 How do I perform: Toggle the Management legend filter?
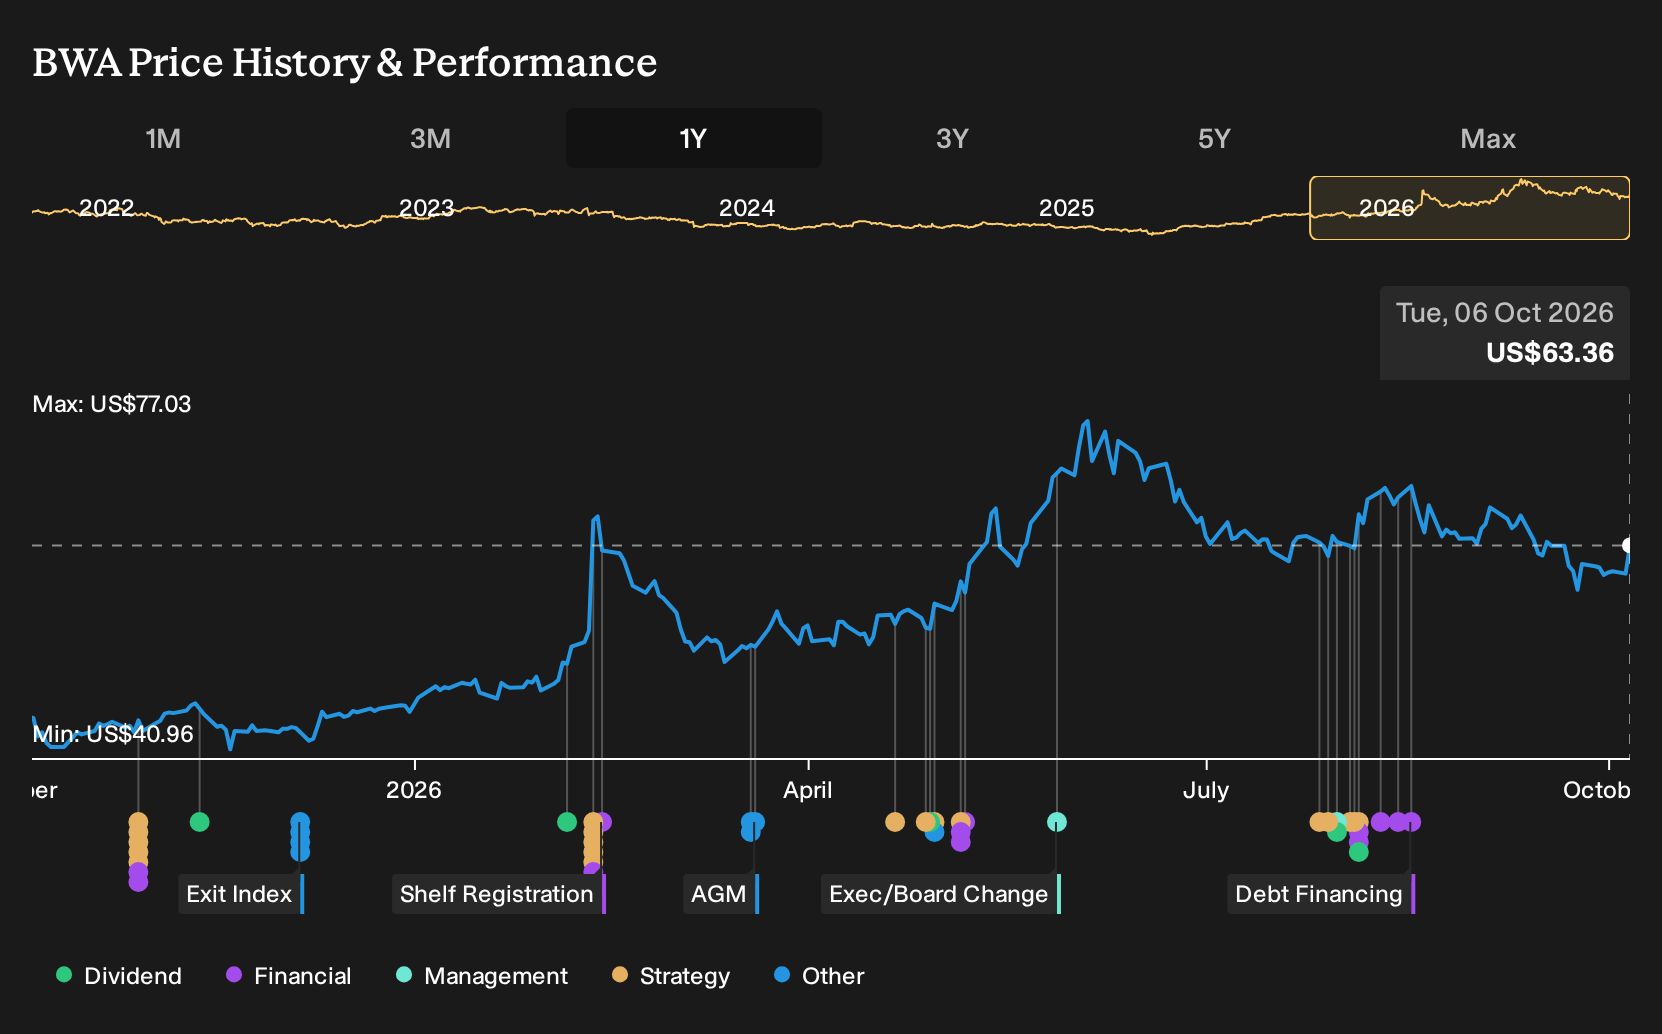[482, 976]
